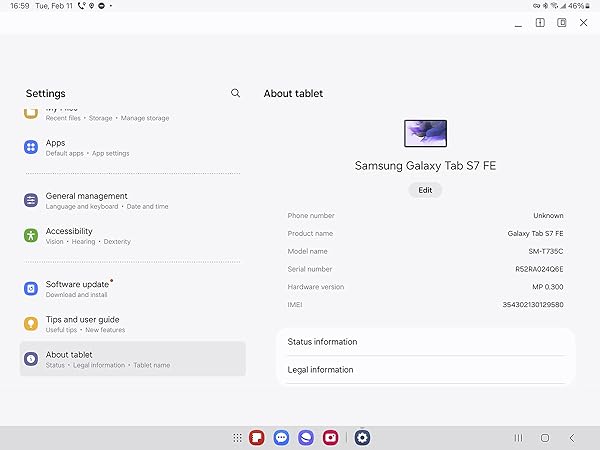Open Accessibility settings

tap(132, 236)
